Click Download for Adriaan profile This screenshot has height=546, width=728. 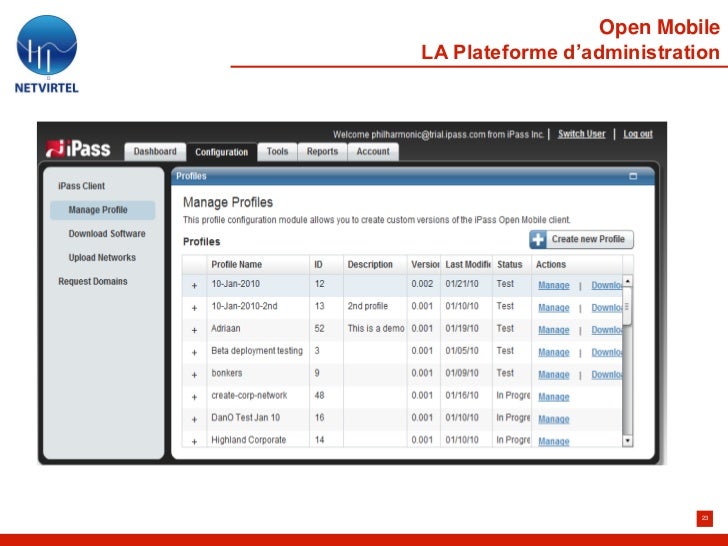[x=606, y=330]
